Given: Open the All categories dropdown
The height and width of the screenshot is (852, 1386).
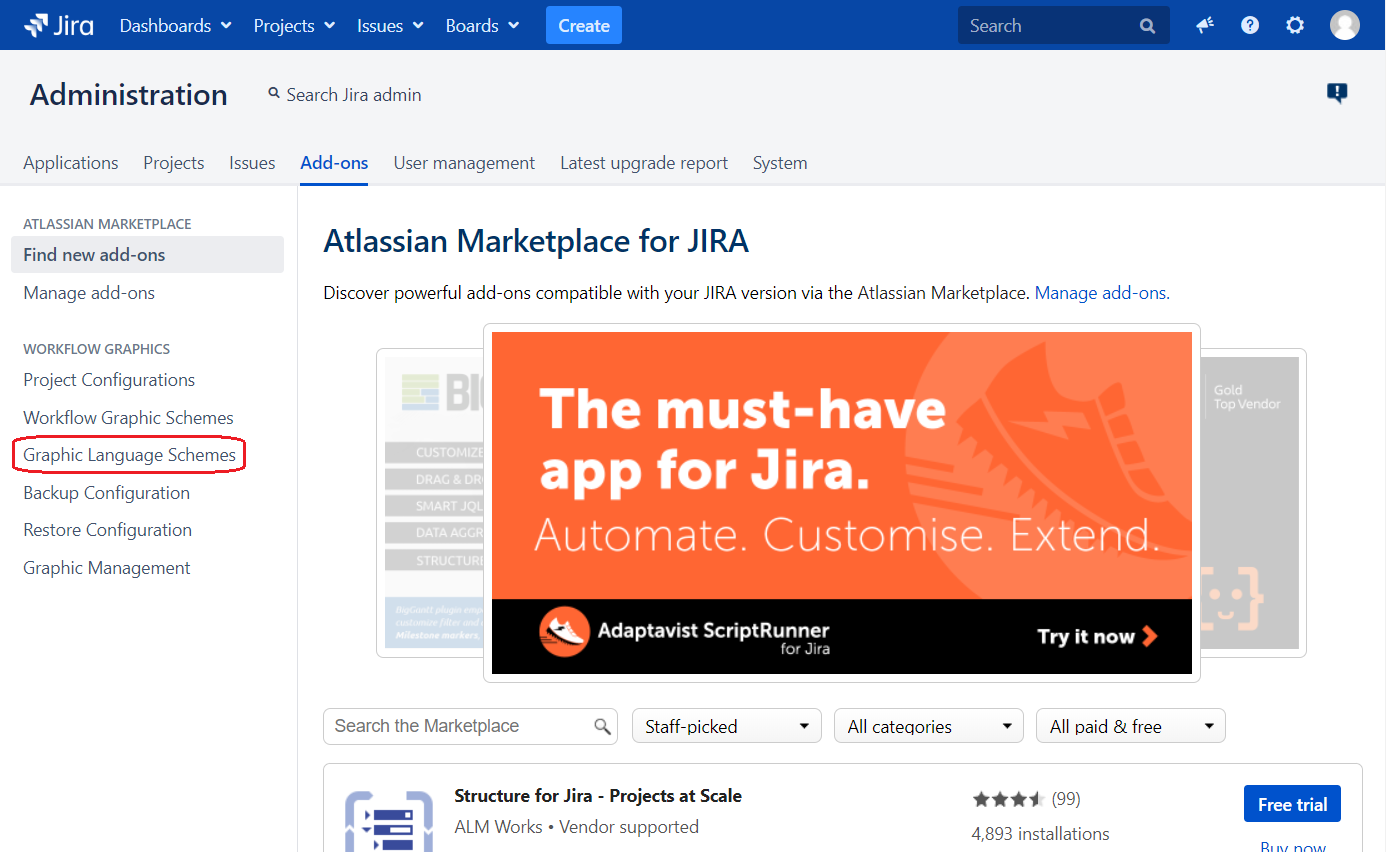Looking at the screenshot, I should click(x=928, y=727).
